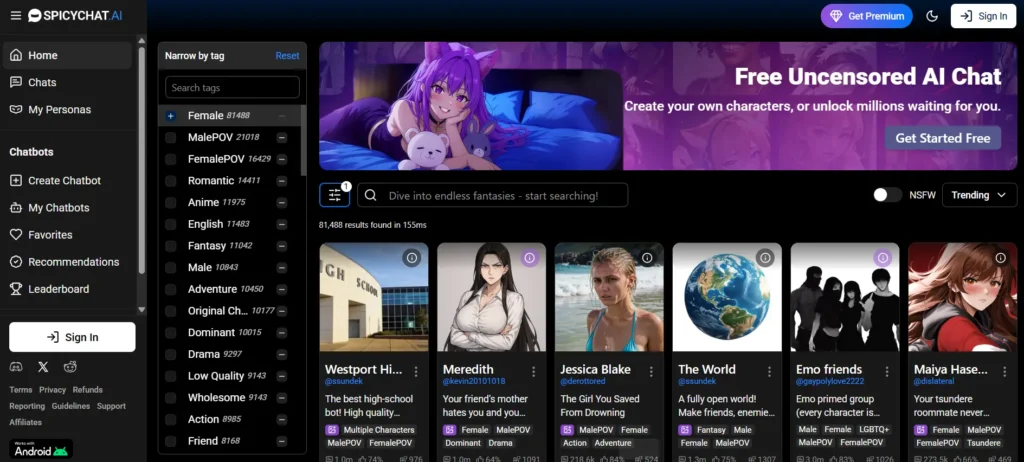Open My Personas in sidebar

67,110
